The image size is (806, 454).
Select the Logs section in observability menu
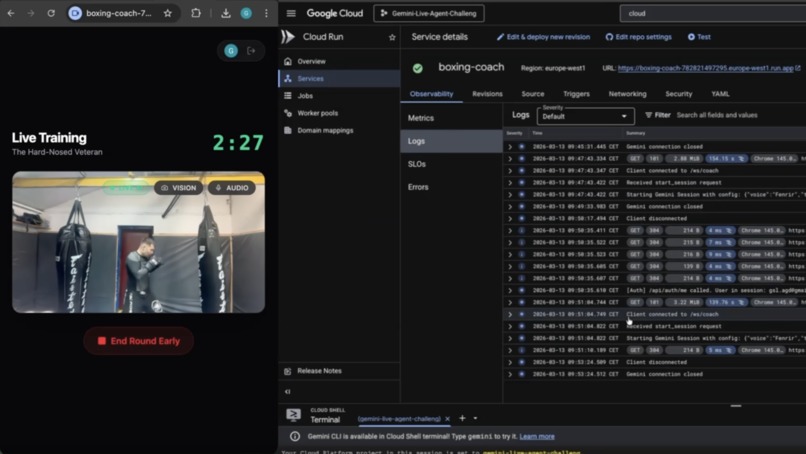tap(451, 141)
